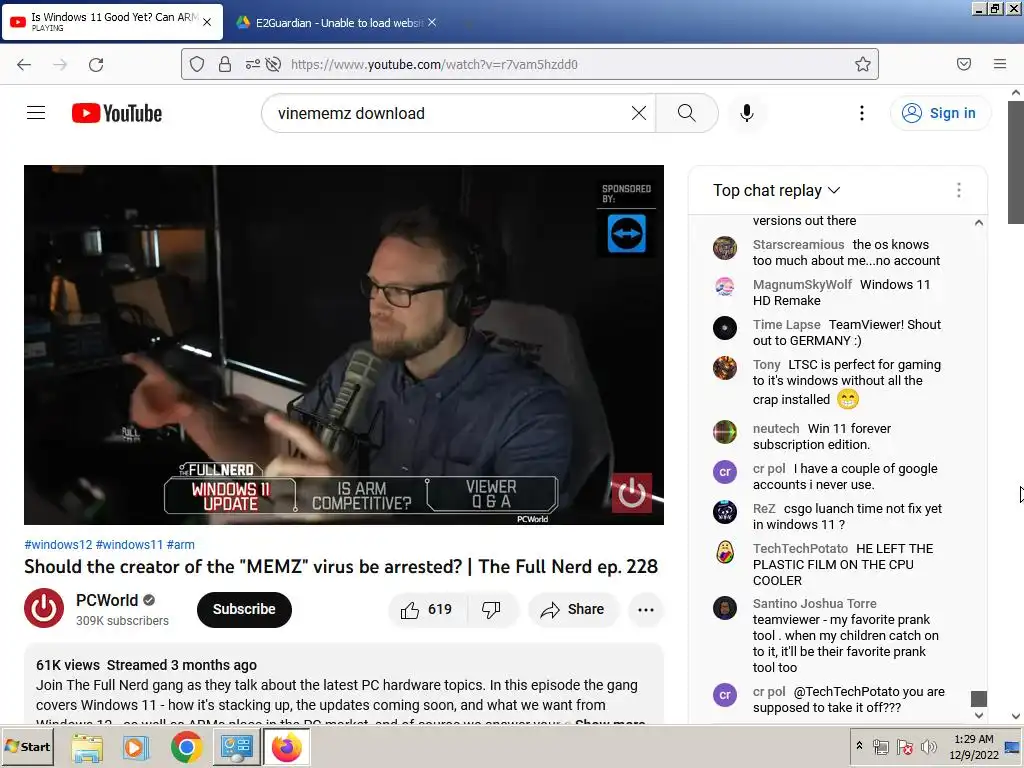Open the tracking protection shield icon
Screen dimensions: 1024x768
(197, 64)
